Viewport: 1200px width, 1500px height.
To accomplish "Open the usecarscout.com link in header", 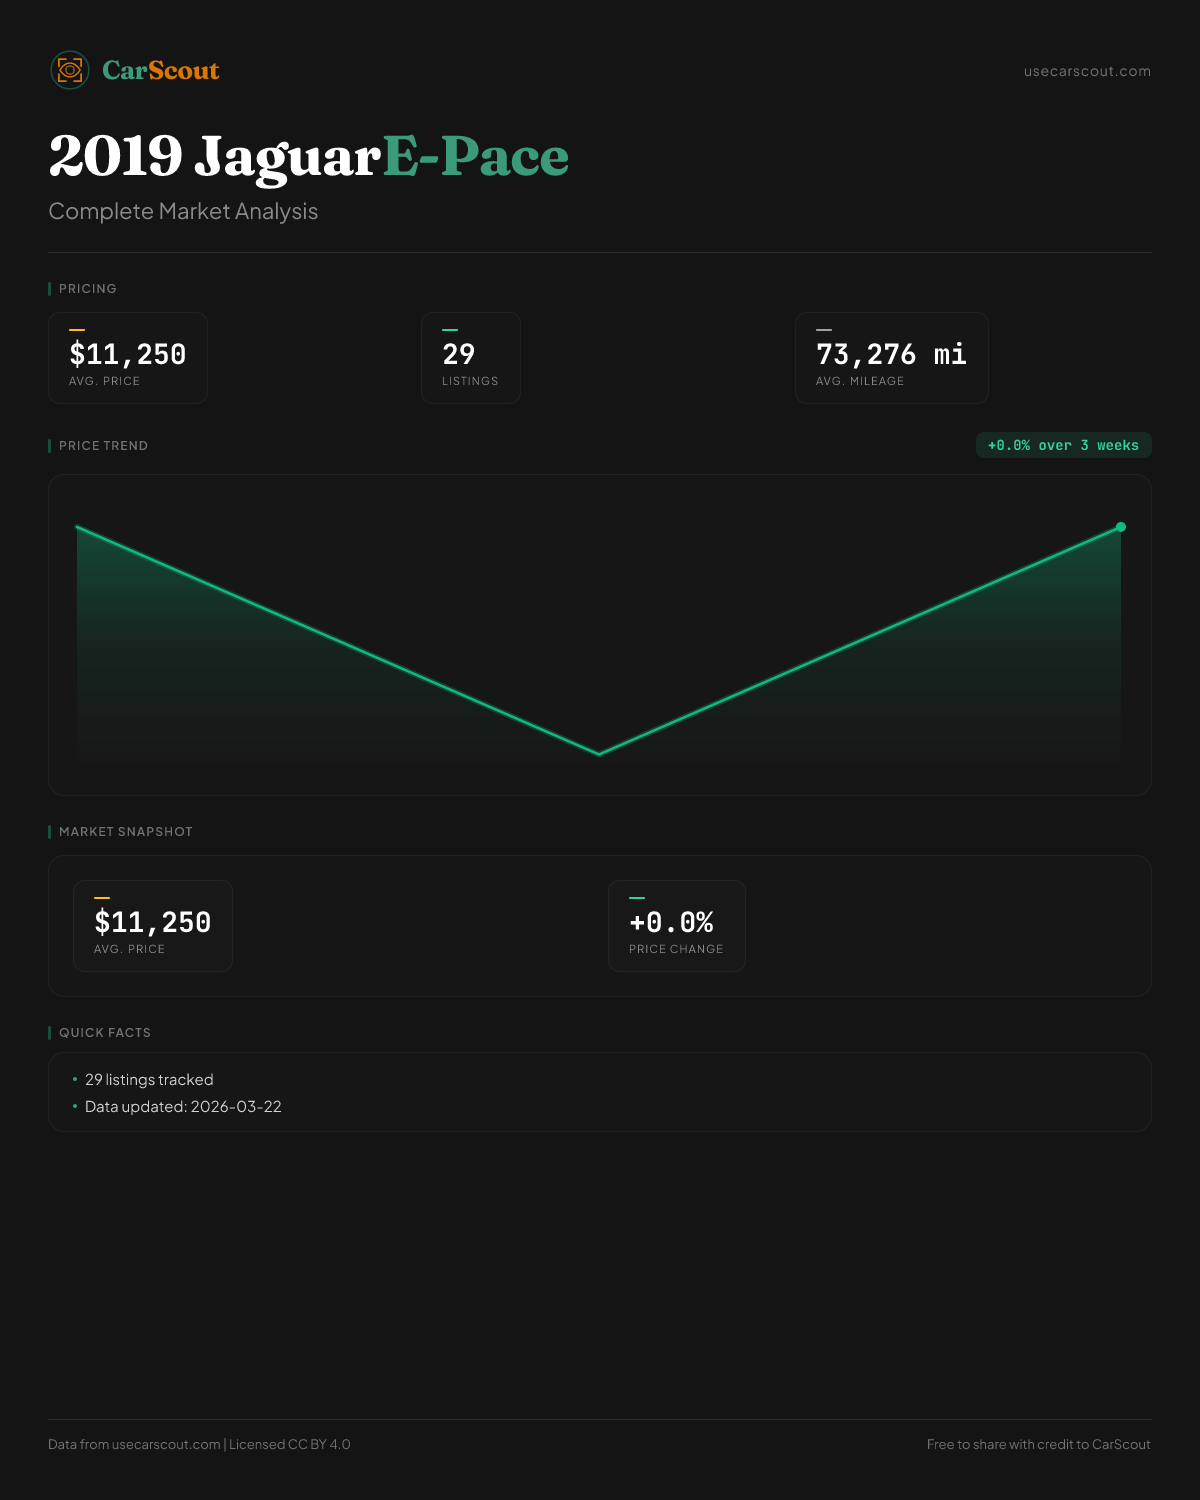I will pos(1087,71).
